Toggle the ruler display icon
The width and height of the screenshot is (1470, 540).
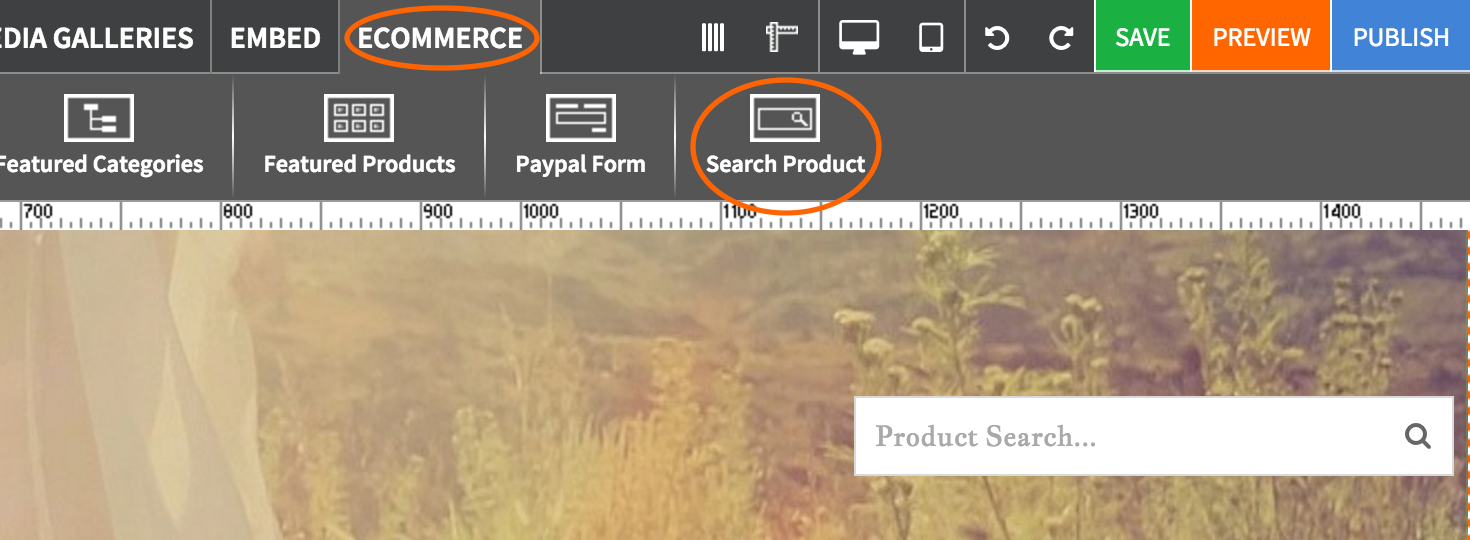pos(784,38)
